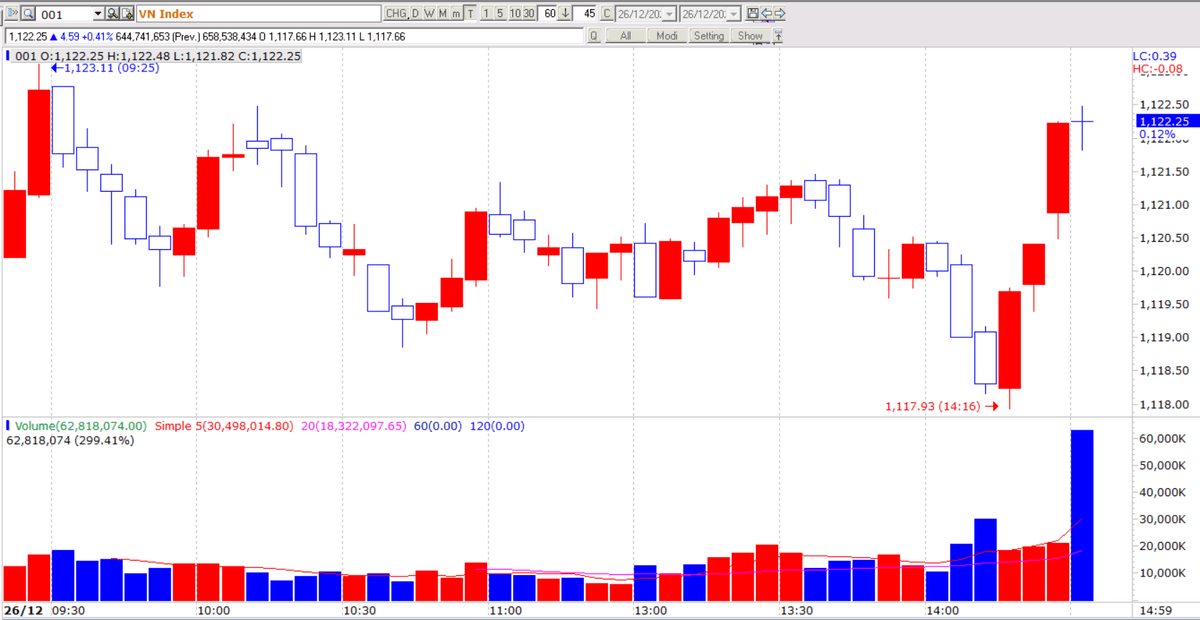Select the 1-minute interval button
This screenshot has width=1200, height=620.
point(486,14)
